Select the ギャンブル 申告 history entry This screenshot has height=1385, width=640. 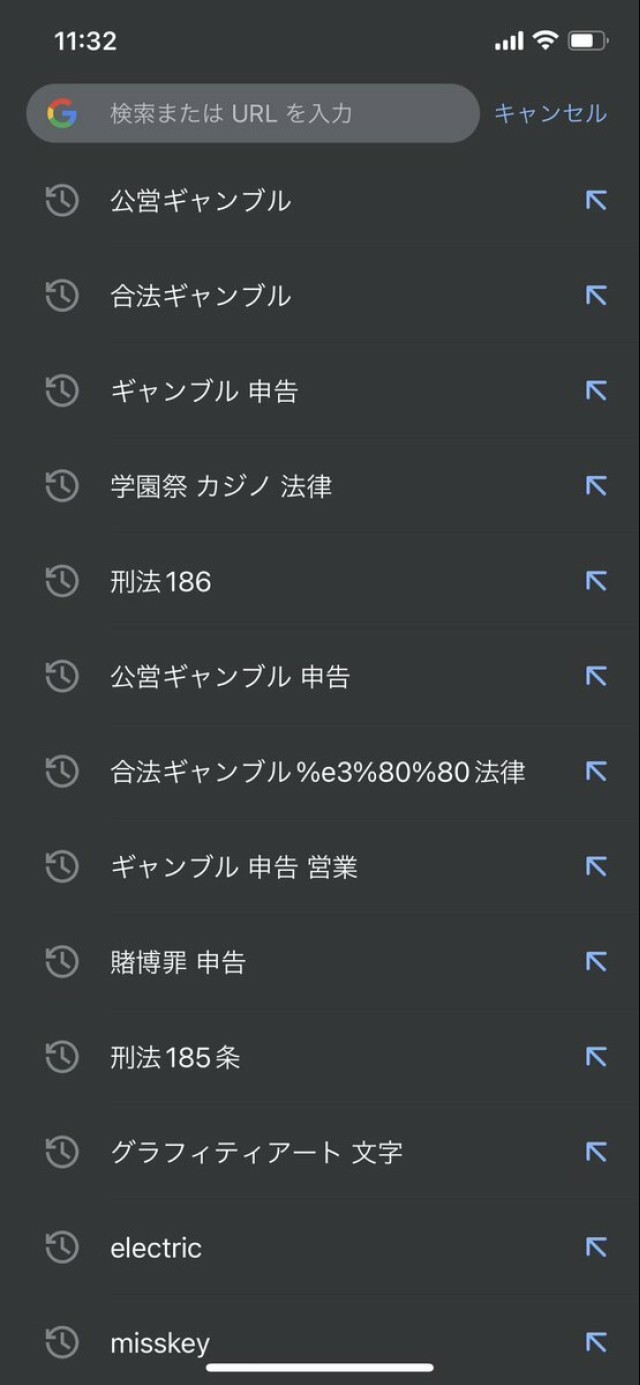click(204, 392)
